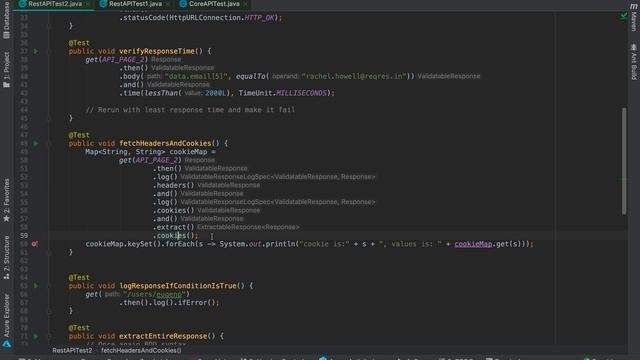Click the equalTo call in body assertion

pos(251,76)
